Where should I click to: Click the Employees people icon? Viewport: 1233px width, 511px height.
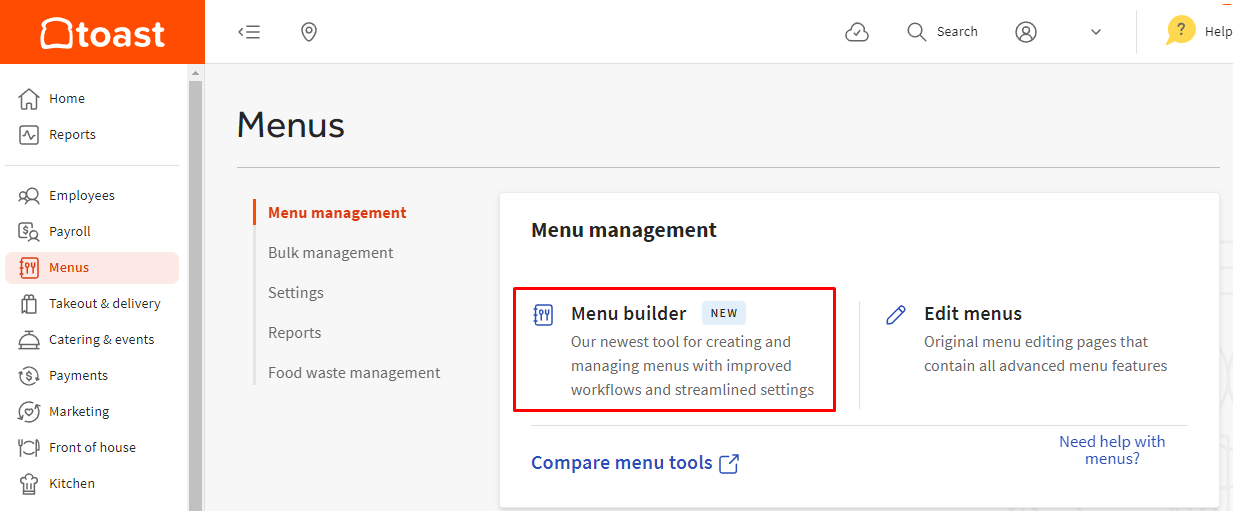[29, 195]
